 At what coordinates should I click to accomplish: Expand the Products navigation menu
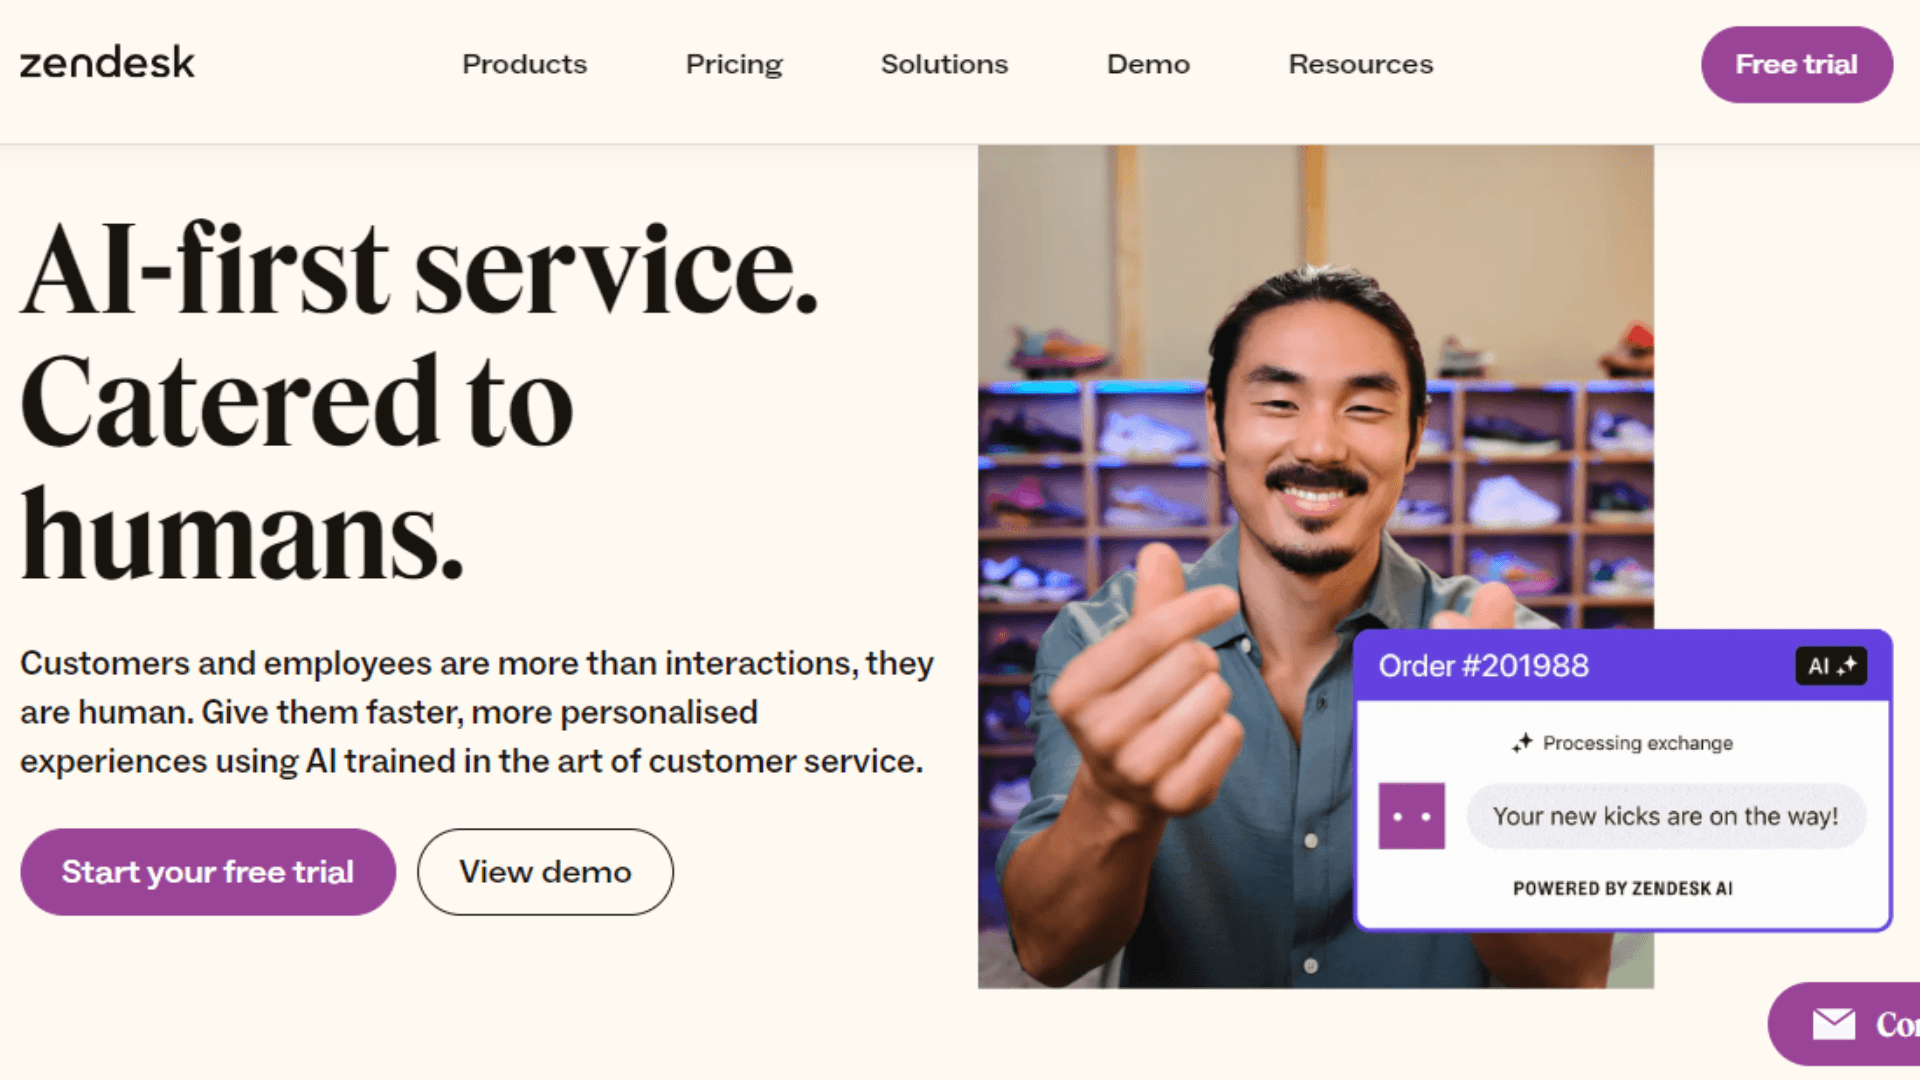tap(525, 63)
